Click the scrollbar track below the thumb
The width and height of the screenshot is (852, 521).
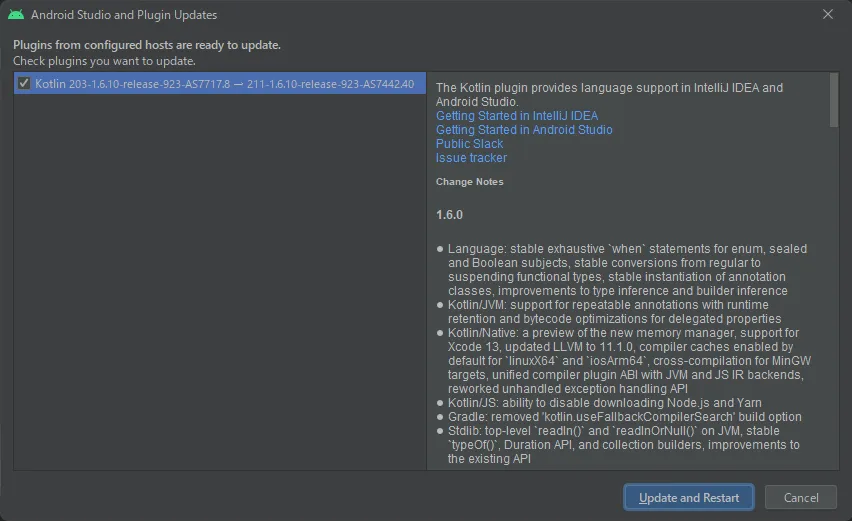[834, 300]
